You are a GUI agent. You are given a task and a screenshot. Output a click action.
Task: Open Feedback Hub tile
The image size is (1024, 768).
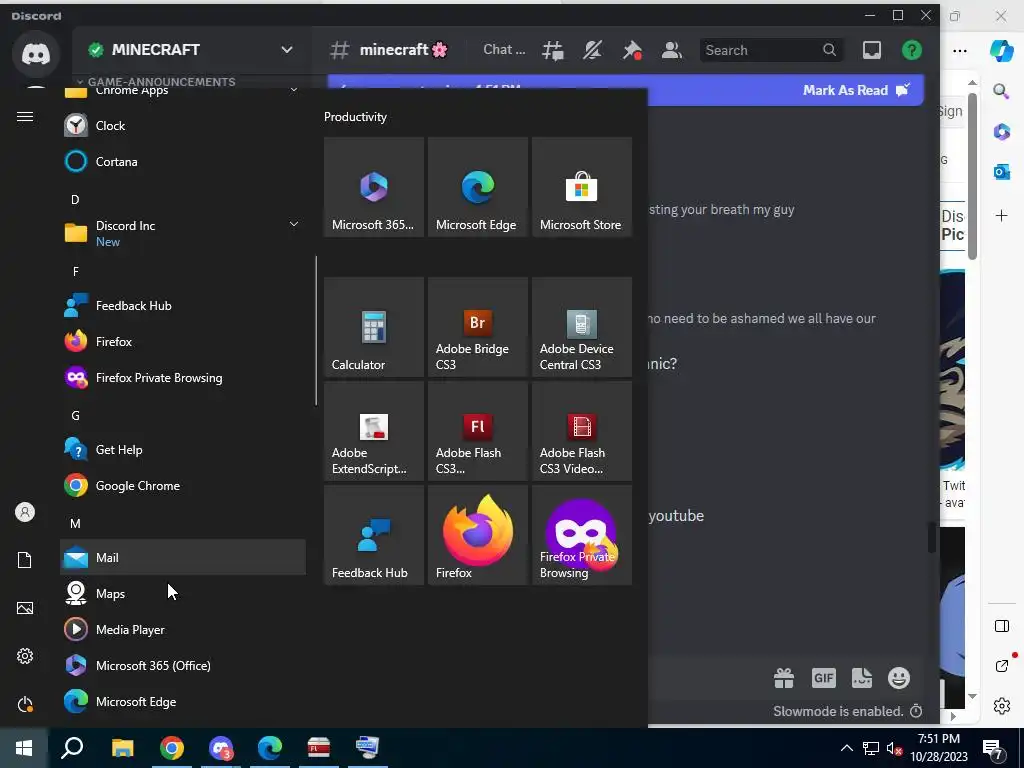tap(374, 535)
